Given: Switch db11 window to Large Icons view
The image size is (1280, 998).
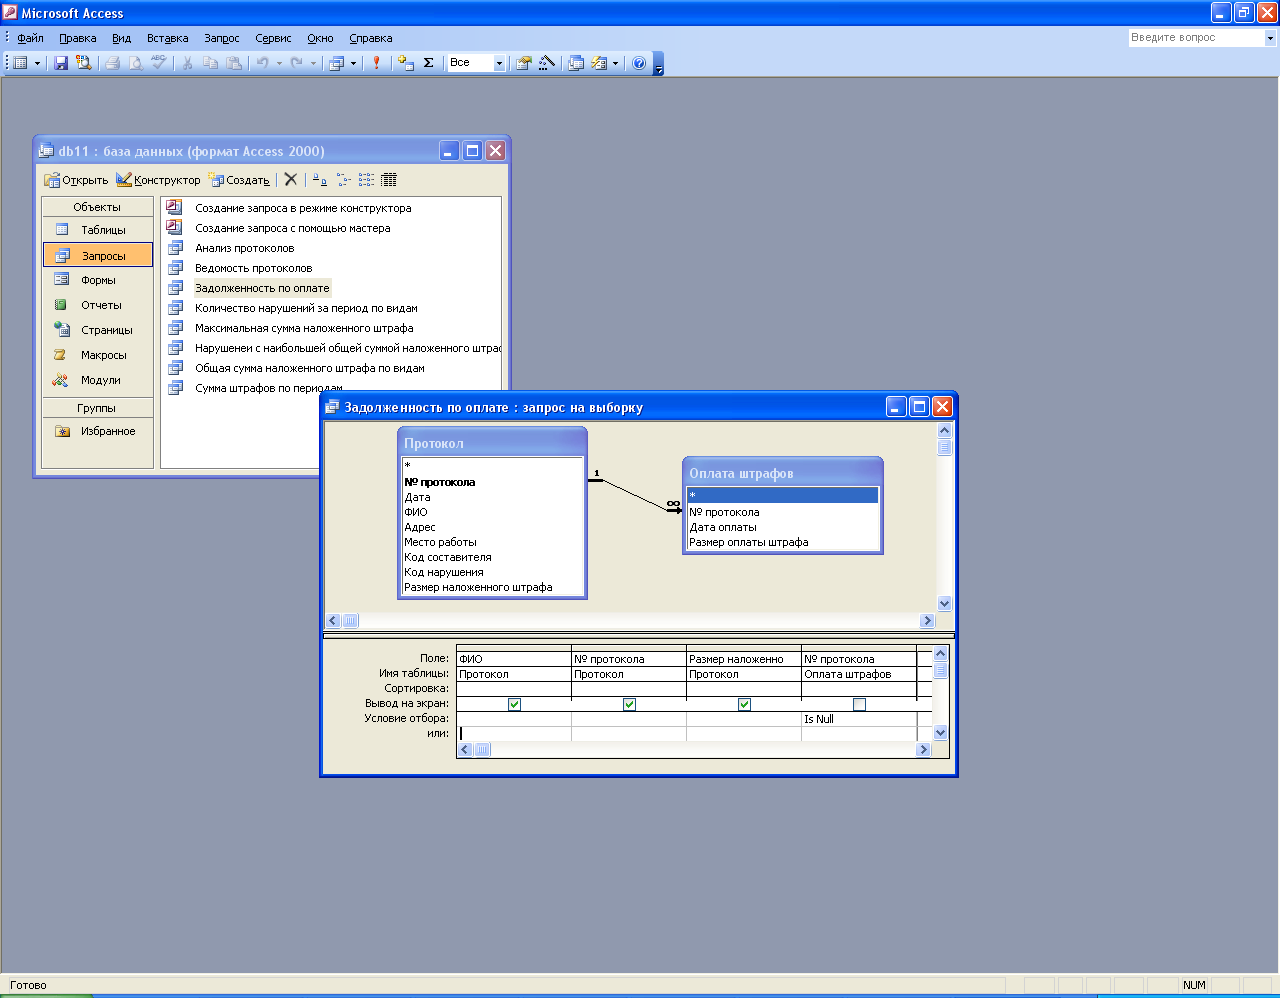Looking at the screenshot, I should [319, 180].
